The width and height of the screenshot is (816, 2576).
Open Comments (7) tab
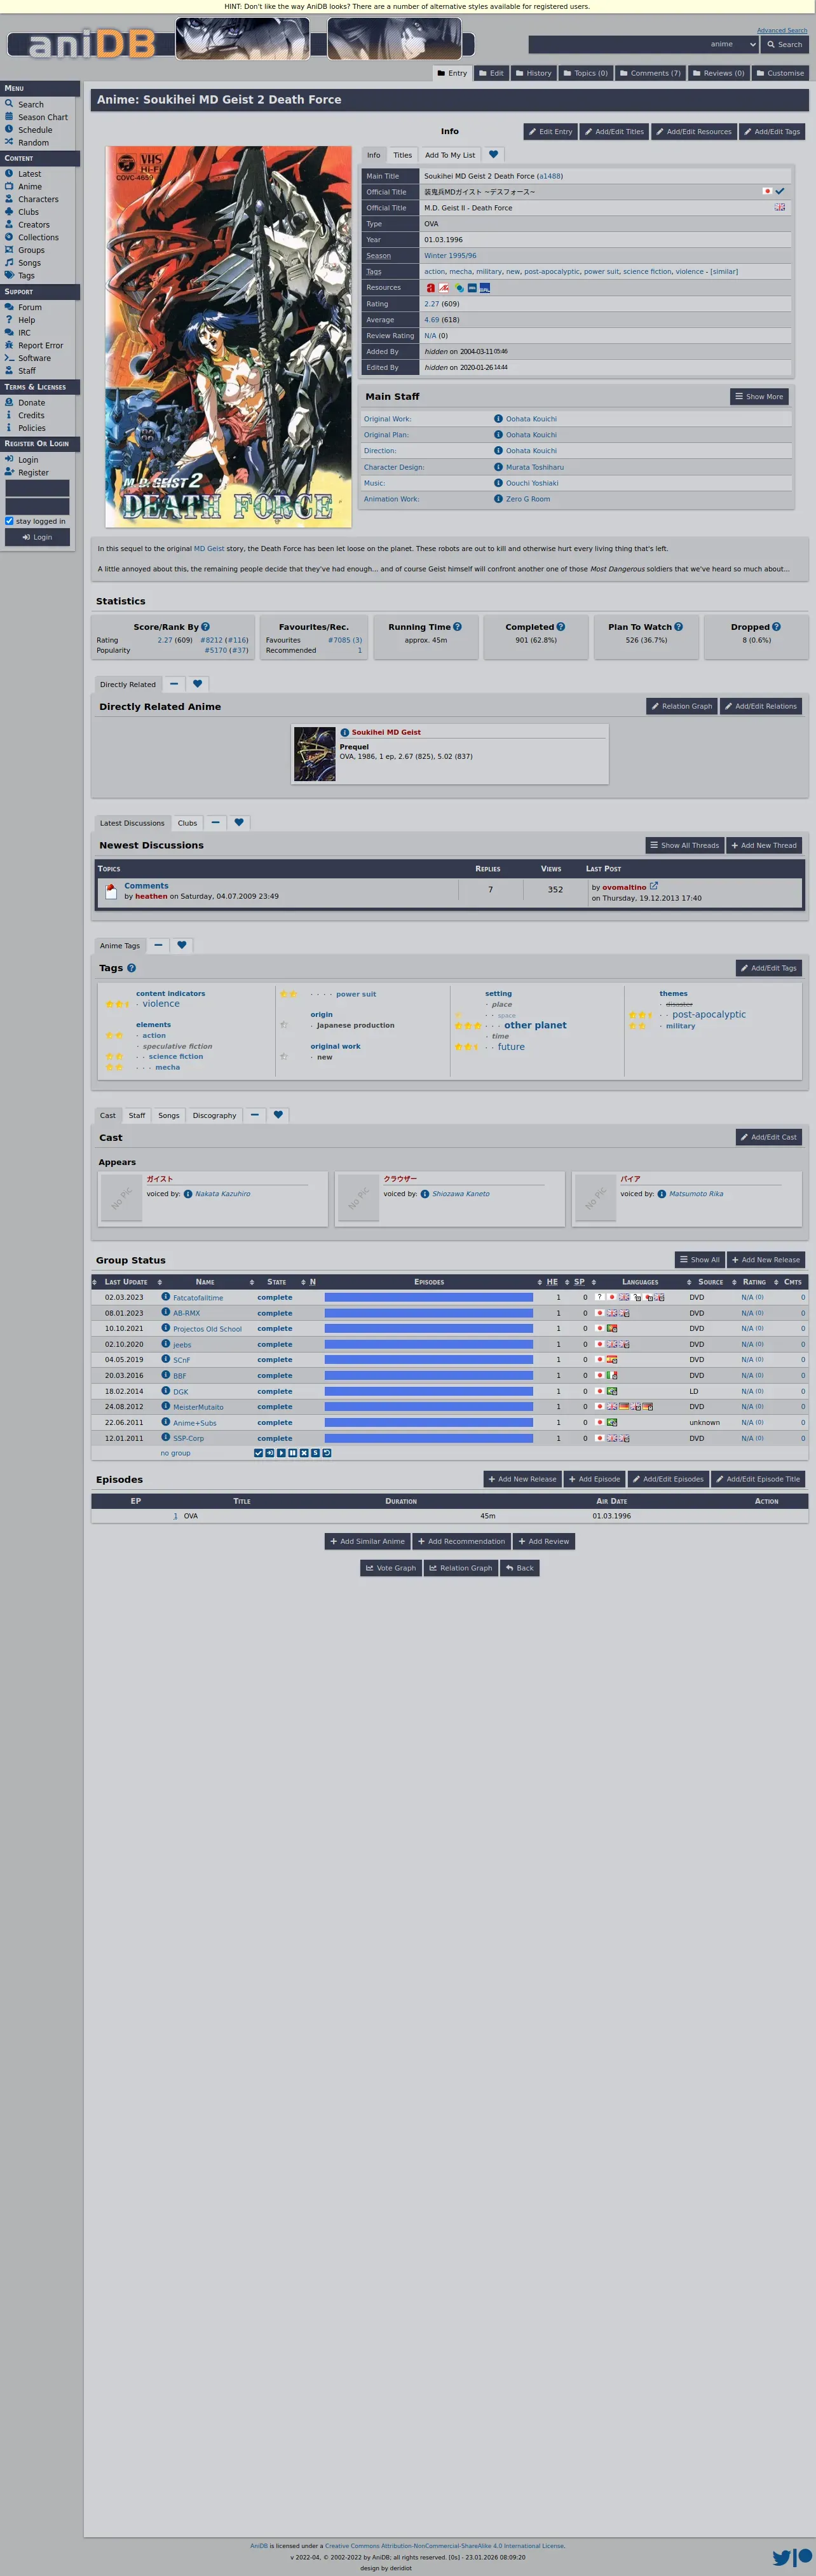coord(650,73)
